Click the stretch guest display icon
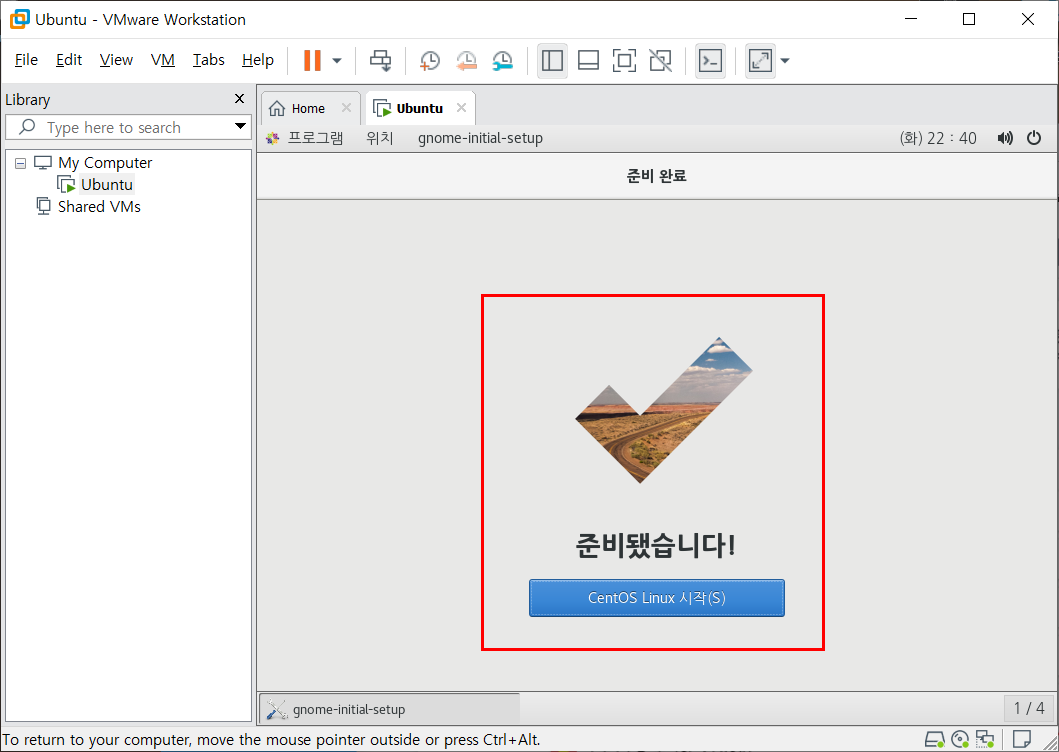 [x=760, y=60]
